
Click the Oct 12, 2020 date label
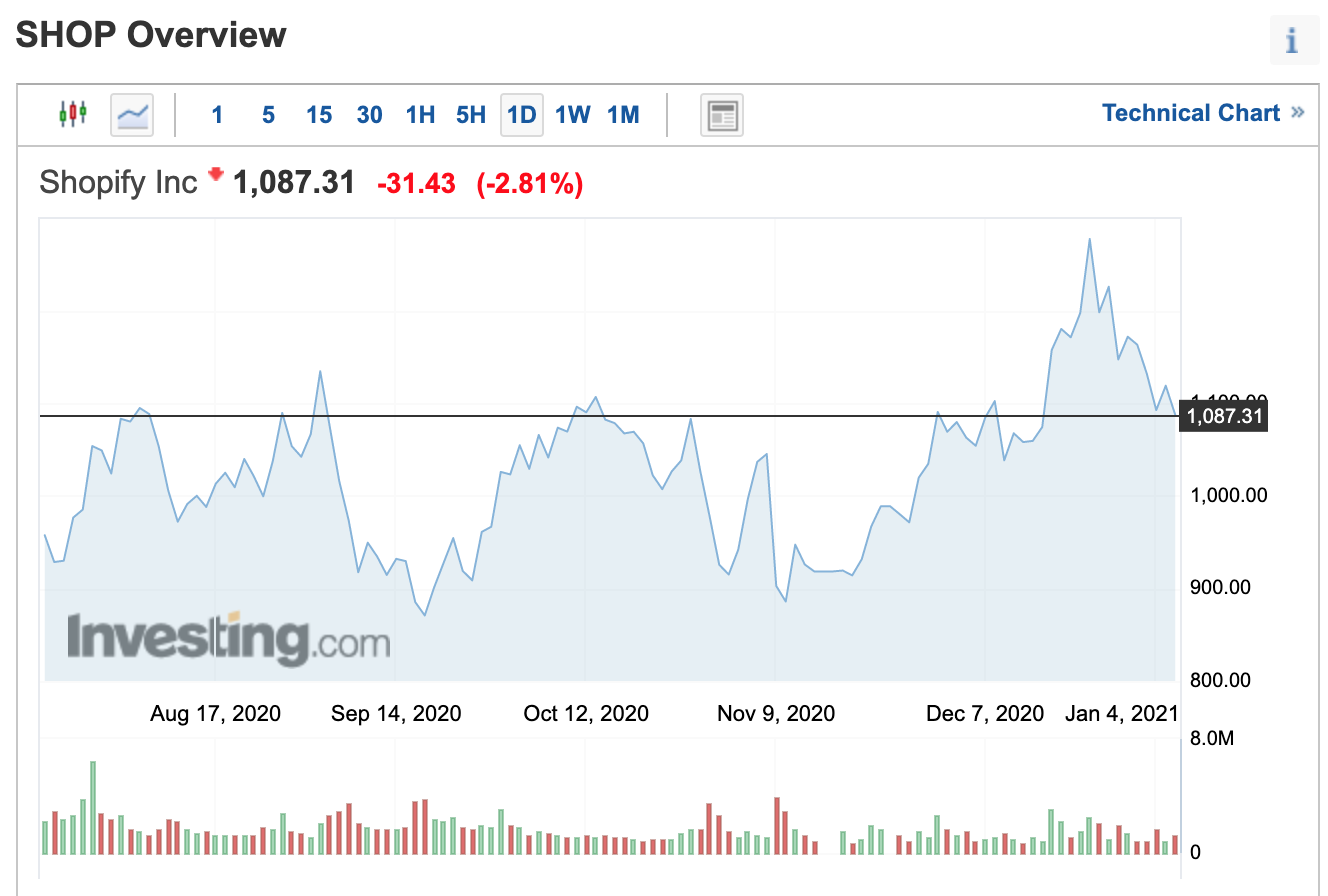click(x=586, y=713)
